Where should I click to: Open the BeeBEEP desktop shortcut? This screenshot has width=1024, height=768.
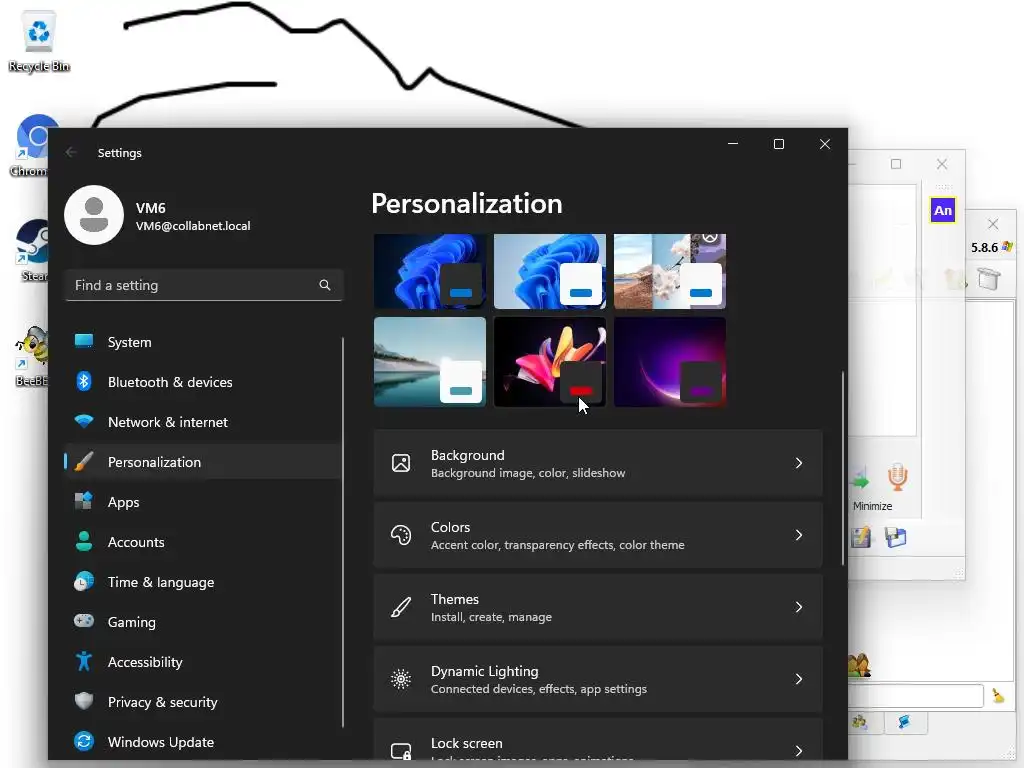[x=31, y=357]
